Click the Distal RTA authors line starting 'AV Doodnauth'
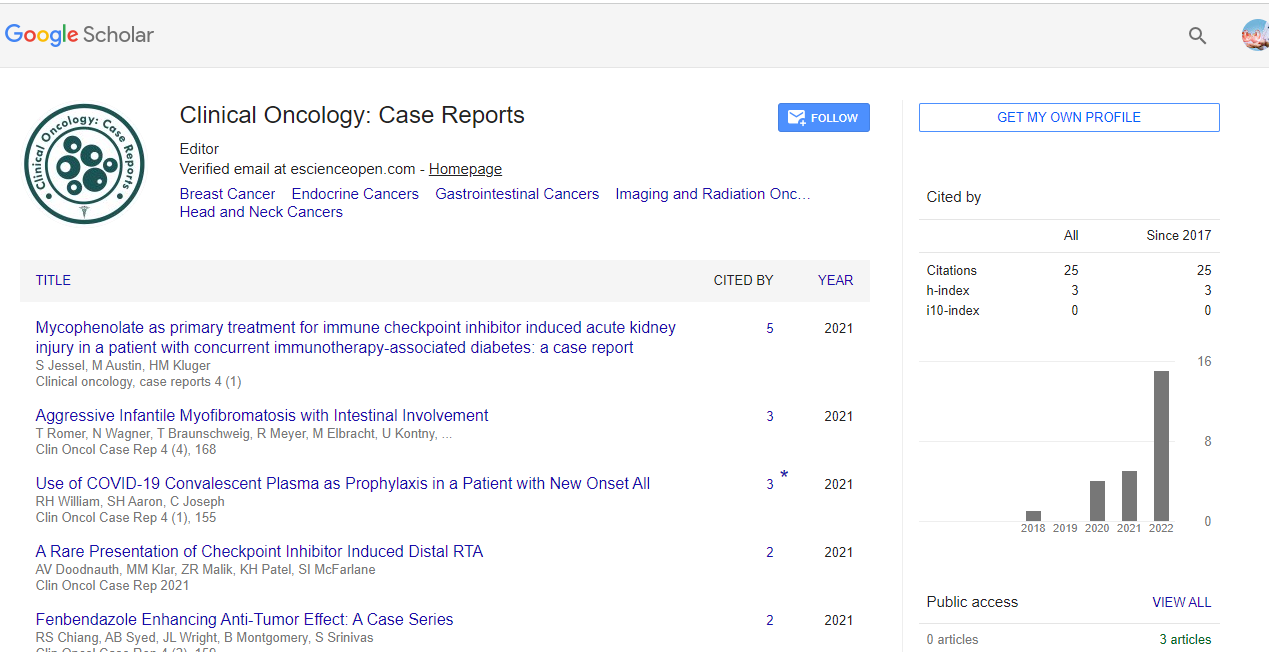The image size is (1269, 652). pyautogui.click(x=206, y=569)
